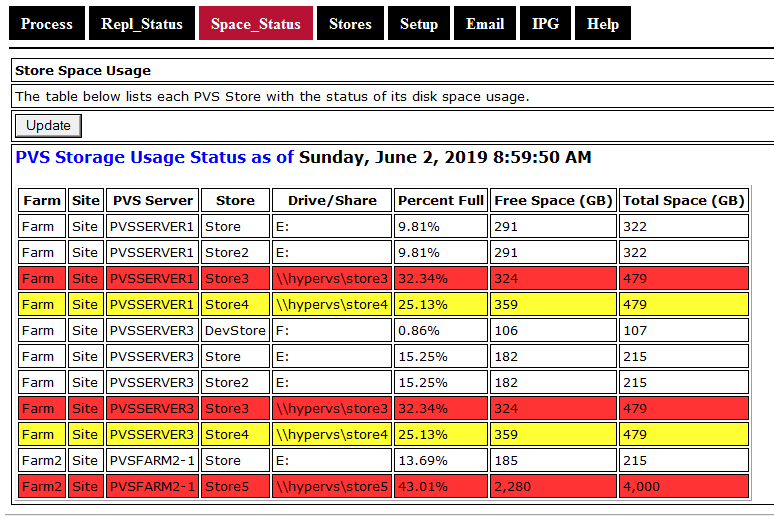Select the 43.01% percent full cell
Screen dimensions: 774x523
click(x=441, y=487)
